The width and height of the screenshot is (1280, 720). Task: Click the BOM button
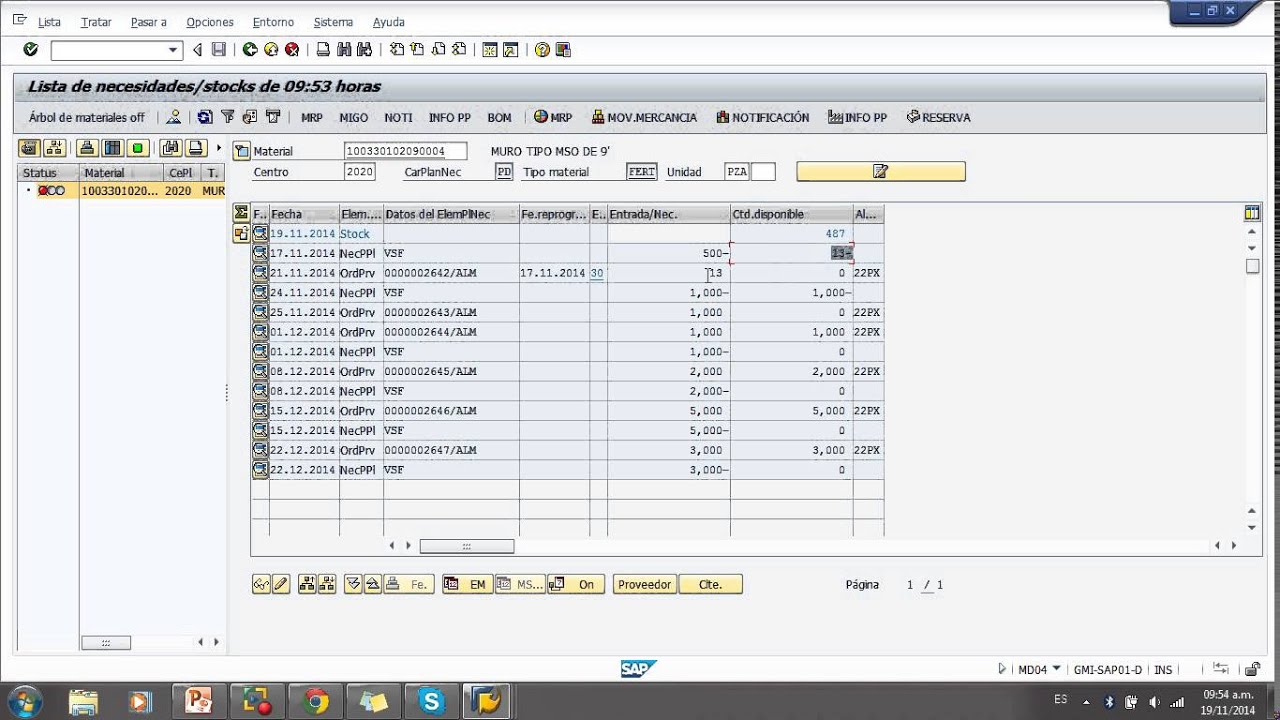click(499, 117)
